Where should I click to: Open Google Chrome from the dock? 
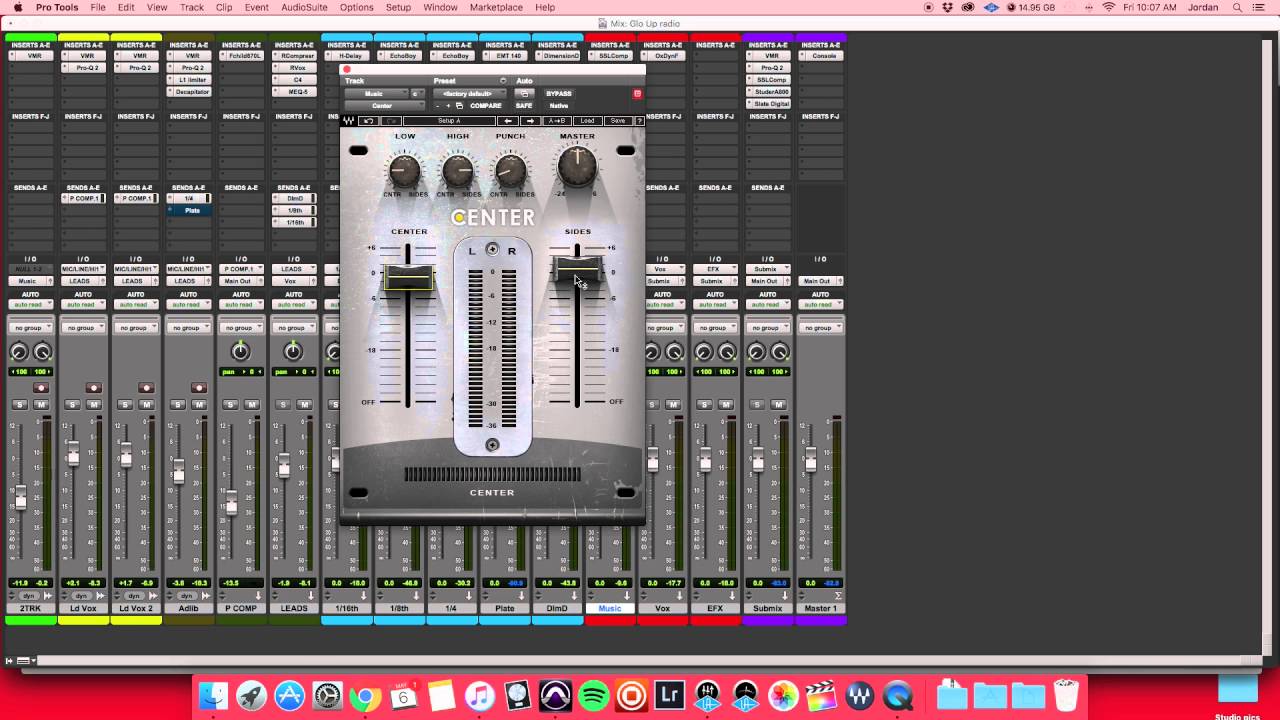point(365,695)
